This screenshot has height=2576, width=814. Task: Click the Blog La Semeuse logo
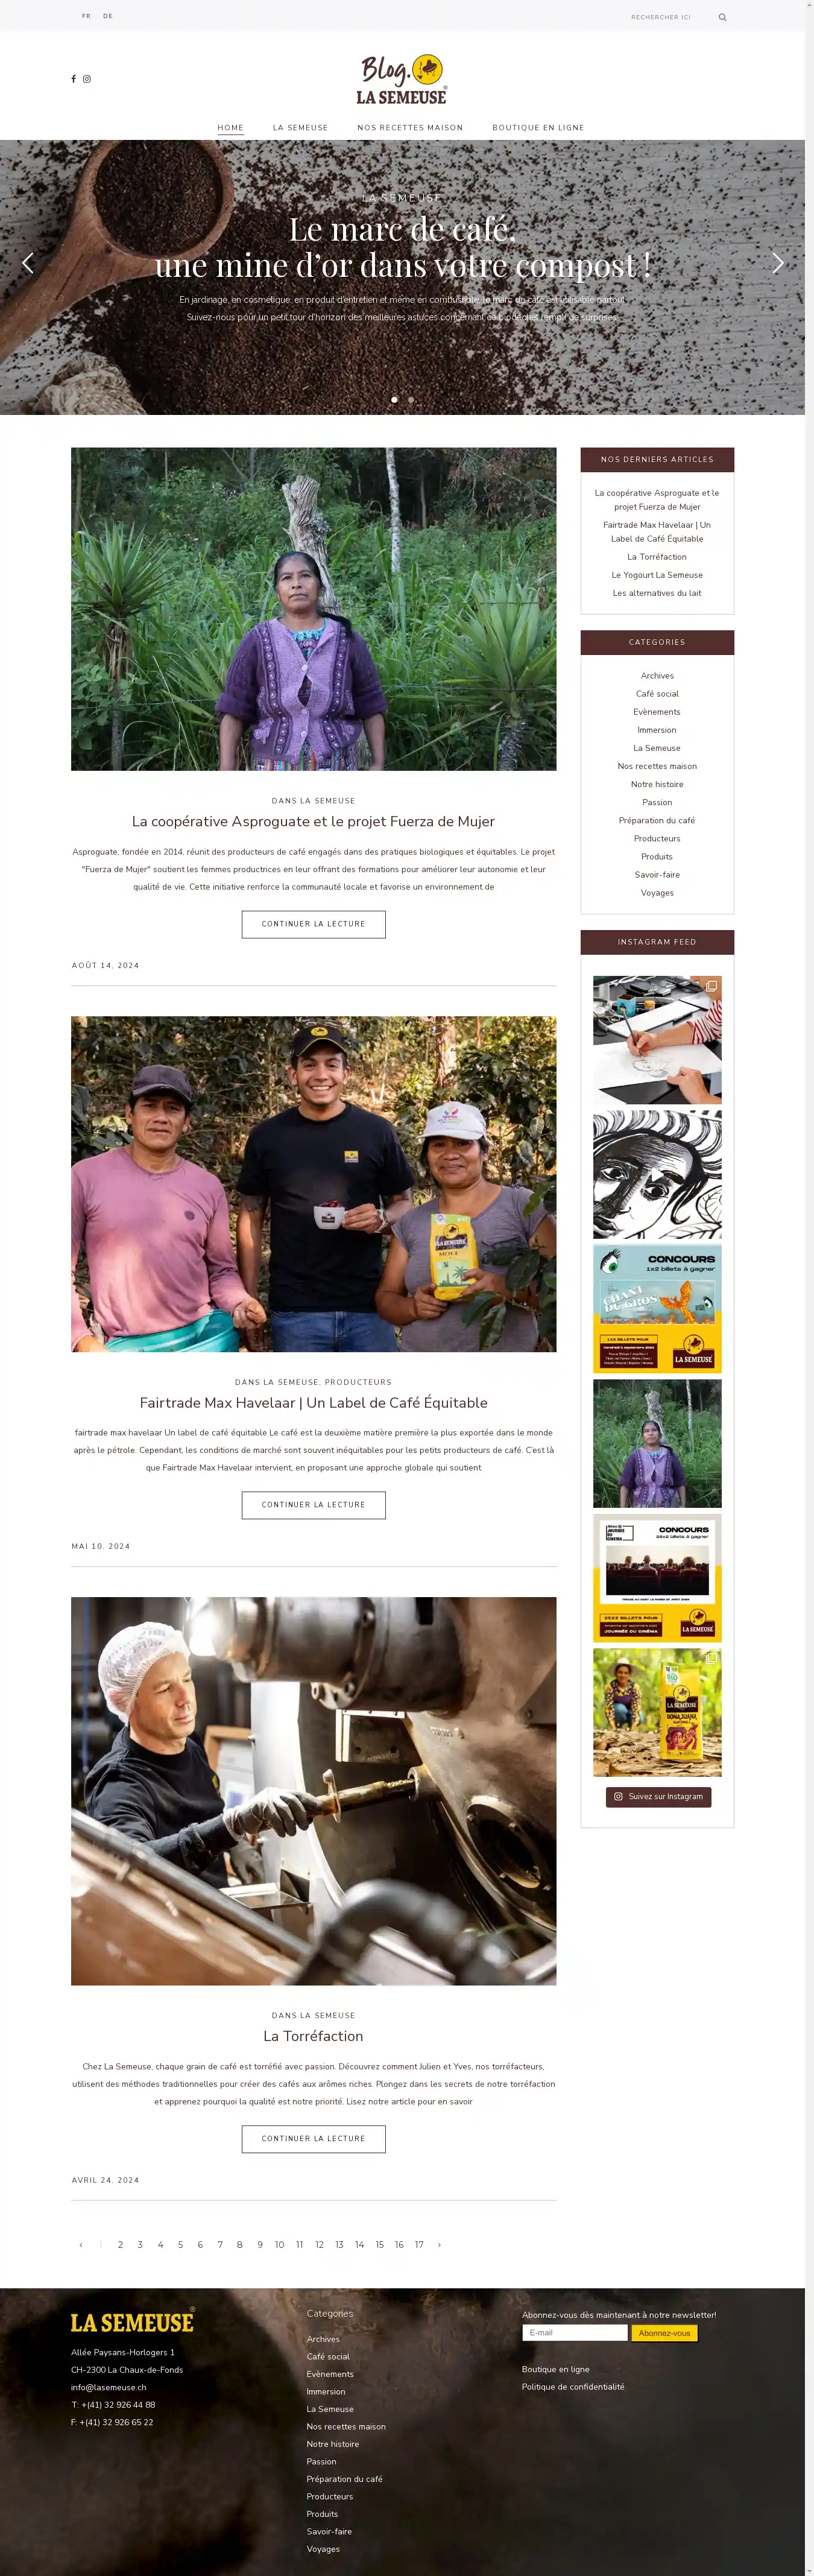tap(402, 79)
